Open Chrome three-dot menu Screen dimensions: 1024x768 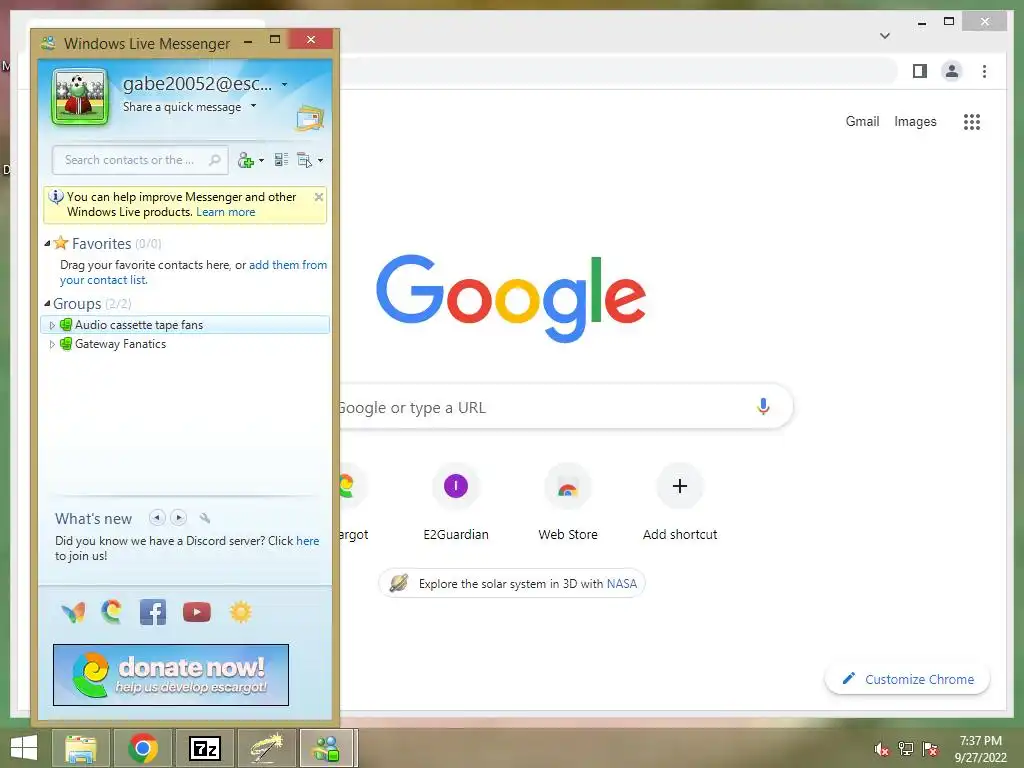(x=984, y=71)
